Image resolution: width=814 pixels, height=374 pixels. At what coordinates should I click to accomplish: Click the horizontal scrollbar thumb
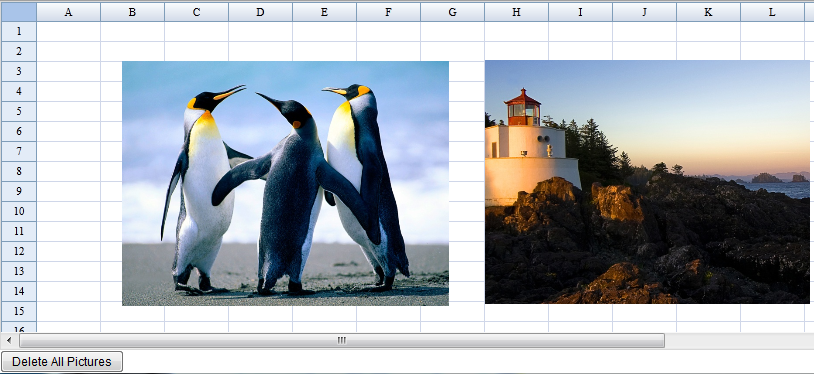point(342,341)
